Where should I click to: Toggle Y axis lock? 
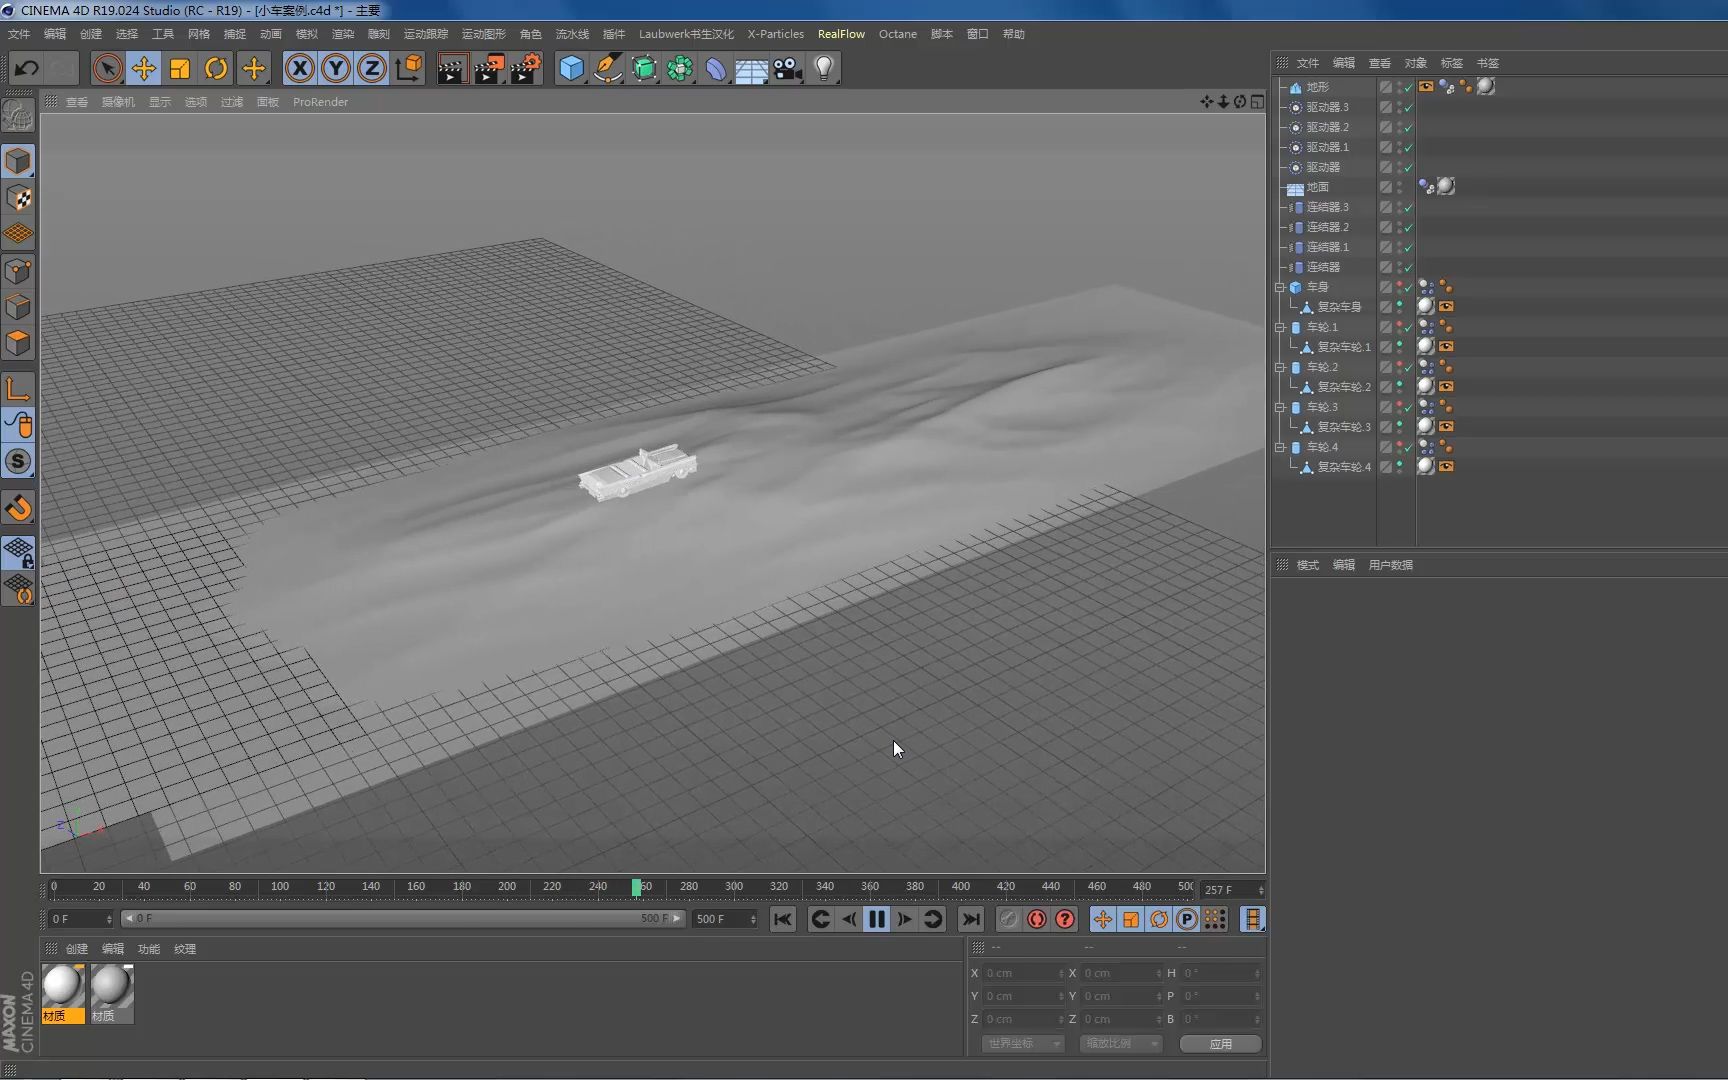pos(336,68)
